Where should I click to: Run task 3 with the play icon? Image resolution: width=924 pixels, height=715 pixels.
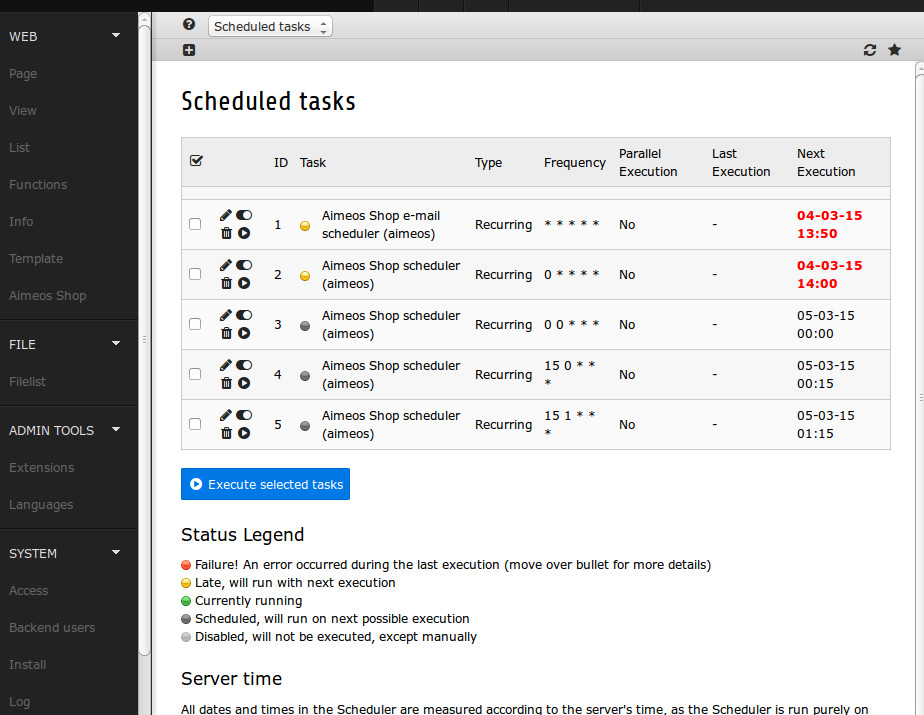[x=244, y=334]
